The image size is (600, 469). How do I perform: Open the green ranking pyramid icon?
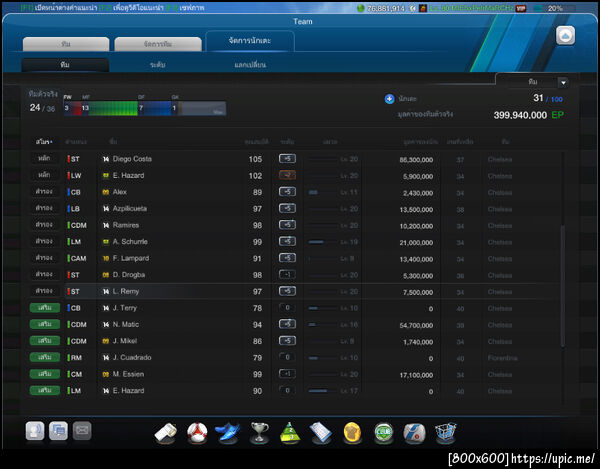pyautogui.click(x=290, y=433)
